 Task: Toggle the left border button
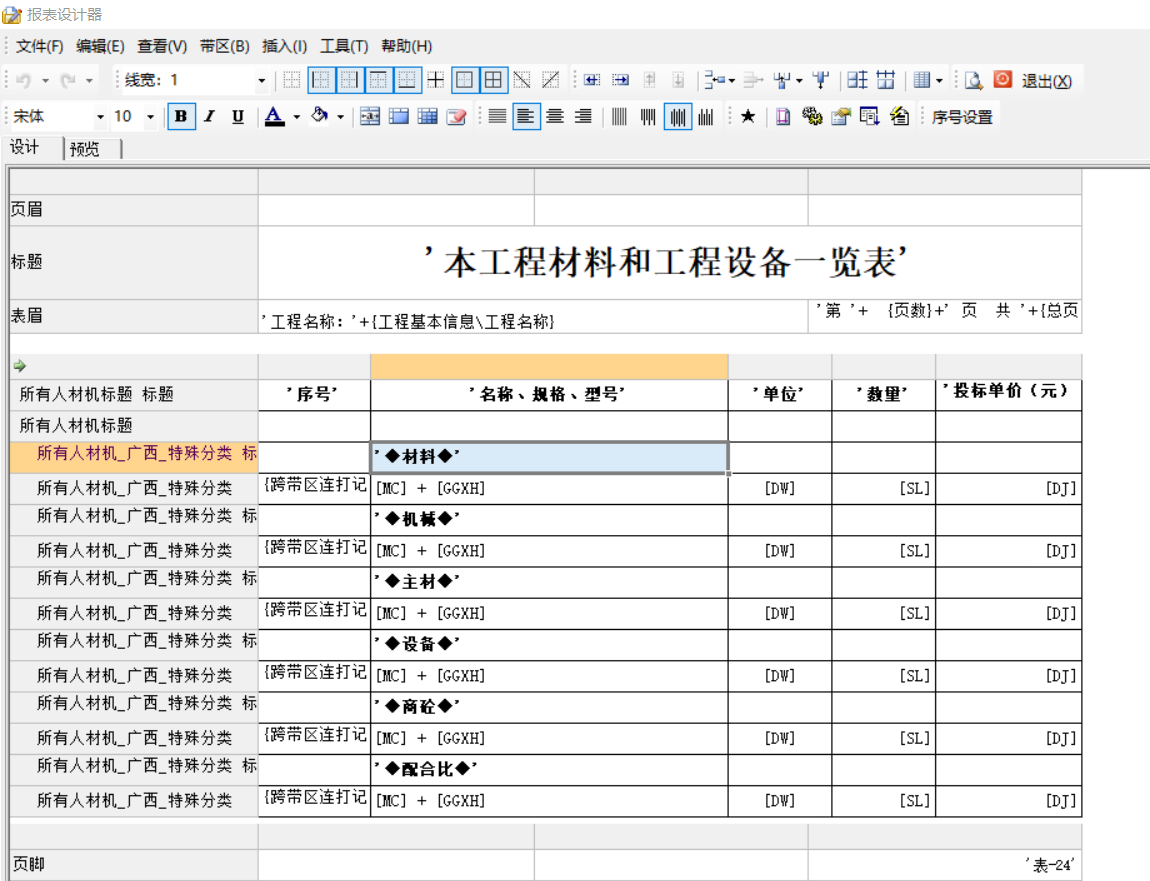click(321, 80)
